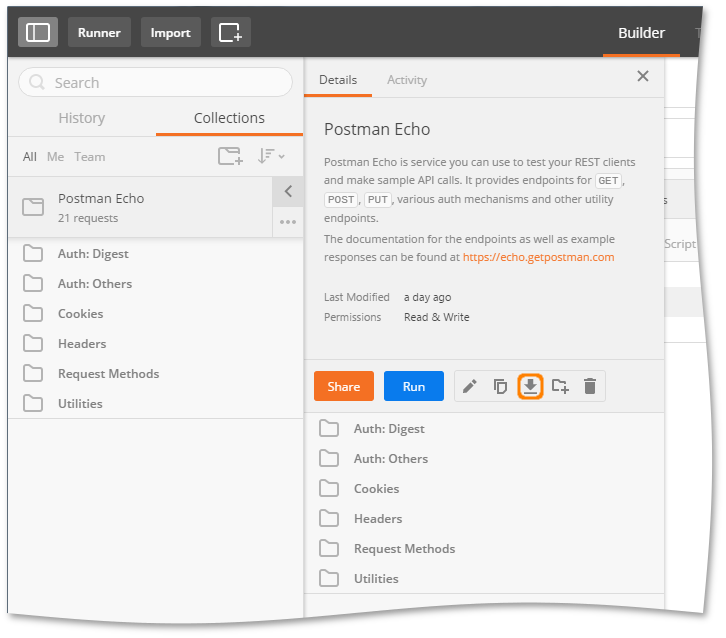This screenshot has height=638, width=726.
Task: Click the '21 requests' text
Action: point(88,218)
